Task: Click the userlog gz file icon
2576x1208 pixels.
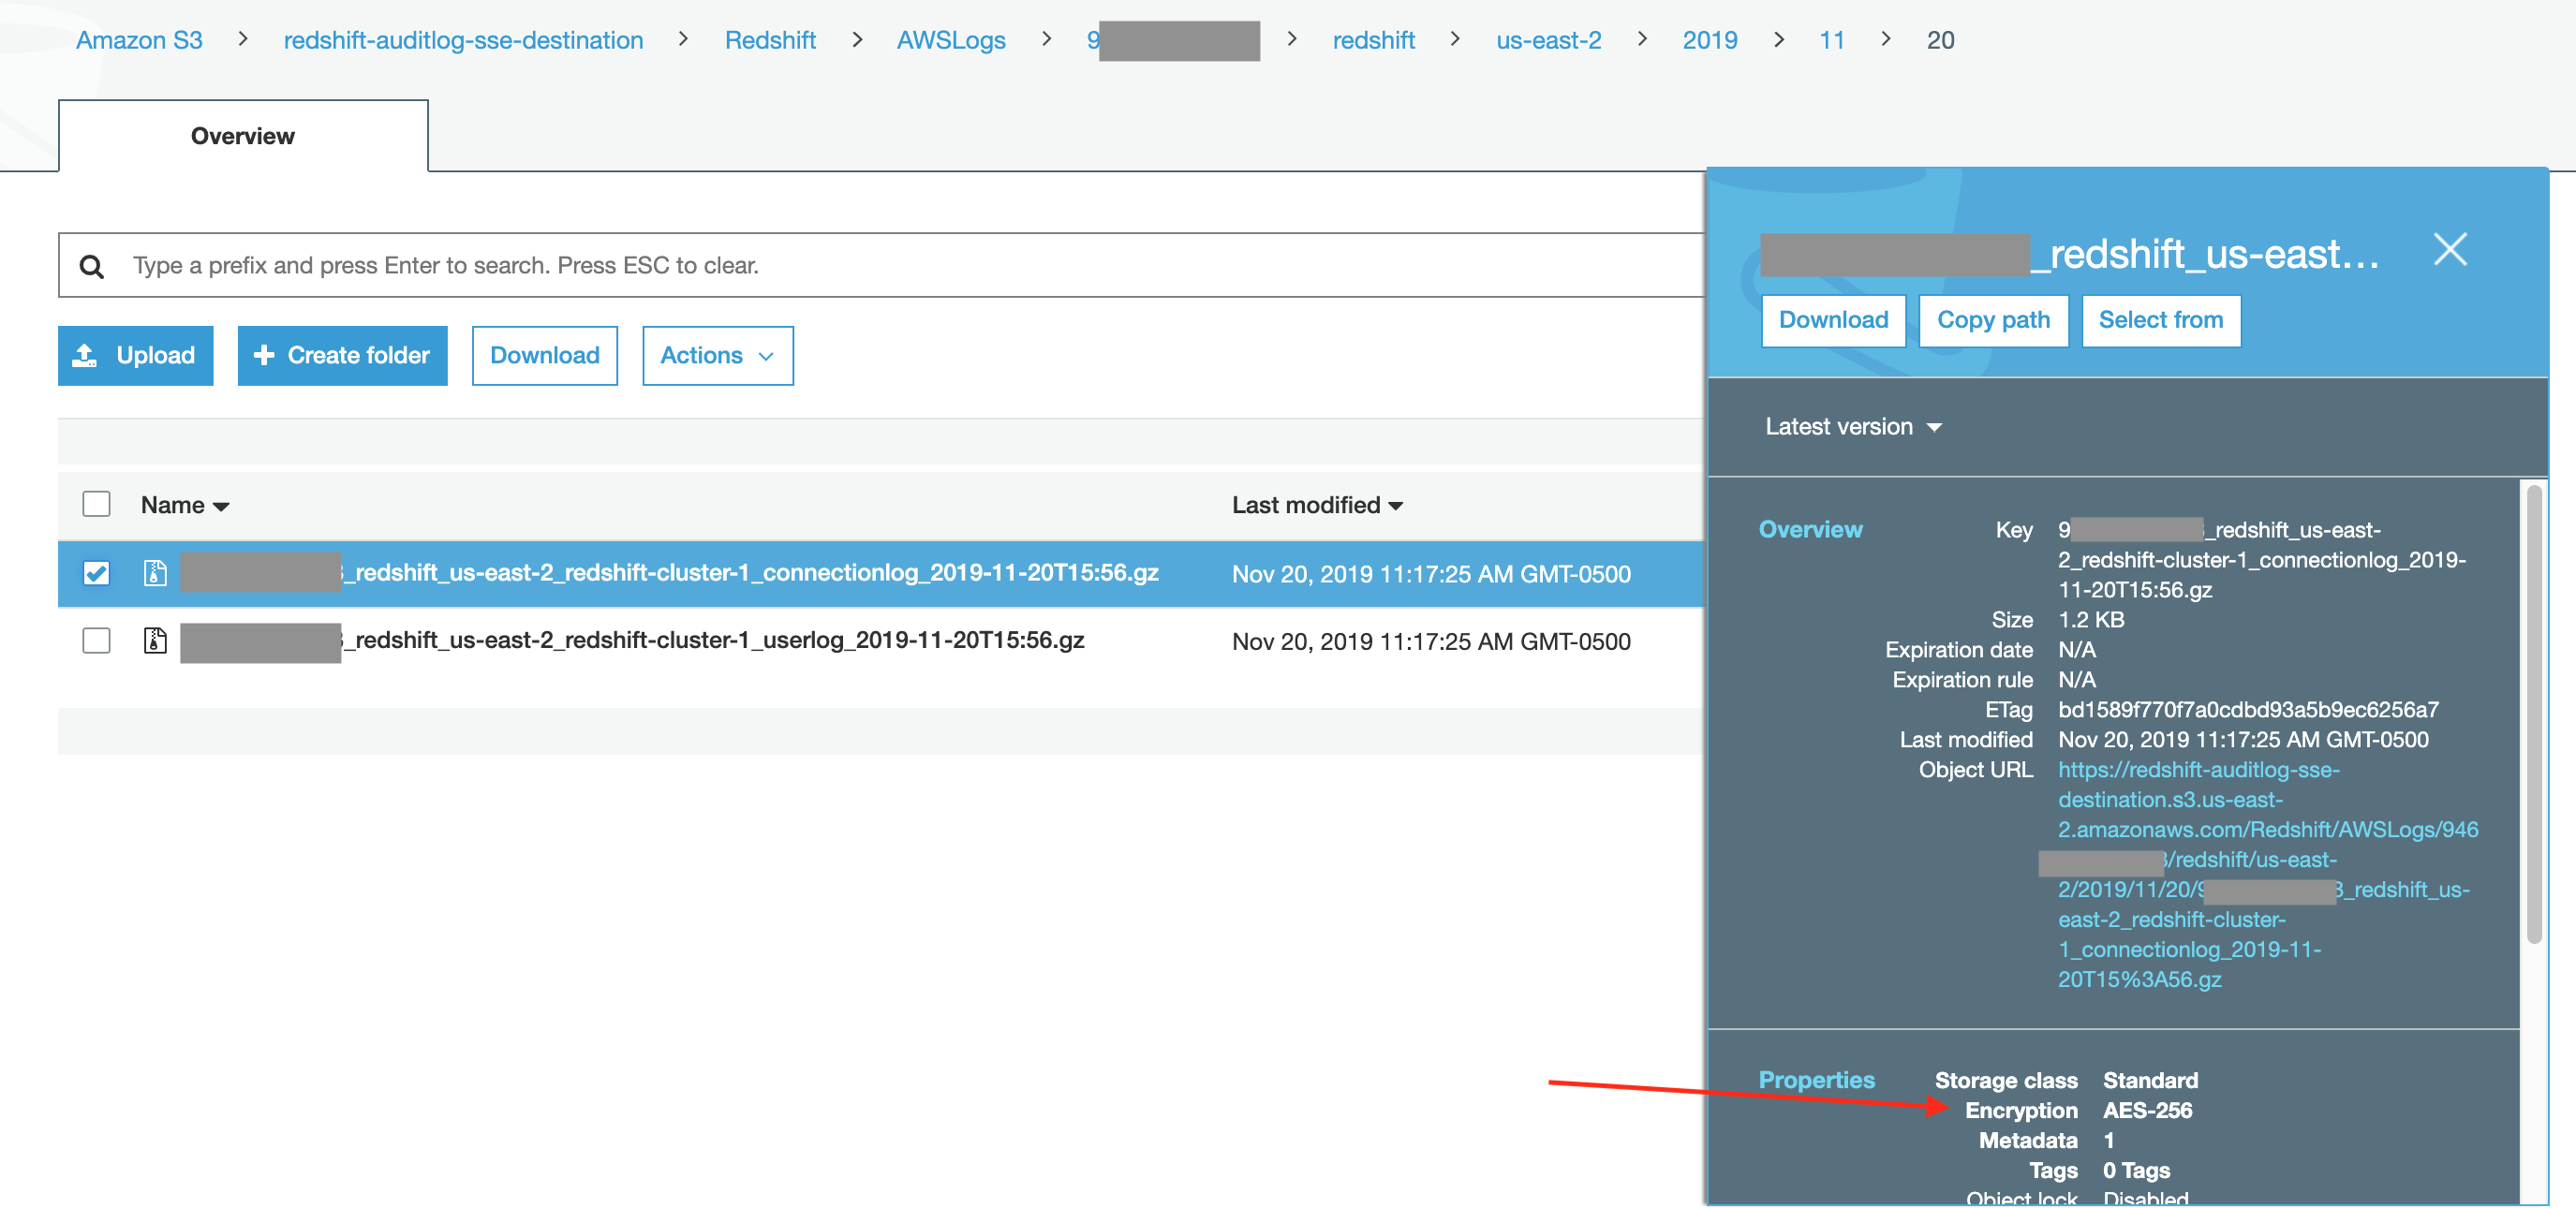Action: pyautogui.click(x=155, y=641)
